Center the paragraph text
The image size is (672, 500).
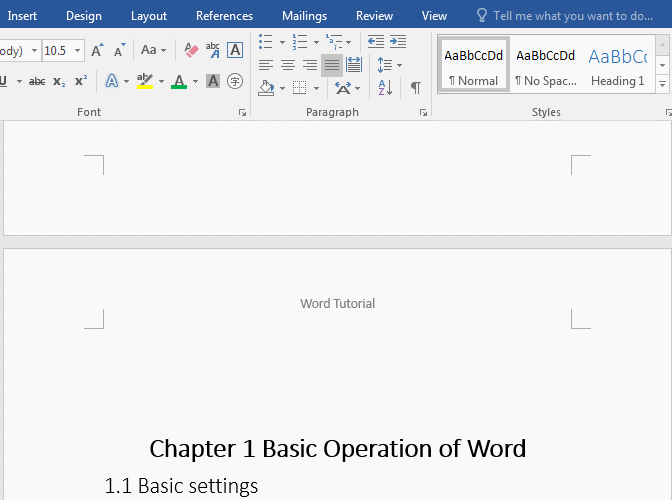coord(288,65)
